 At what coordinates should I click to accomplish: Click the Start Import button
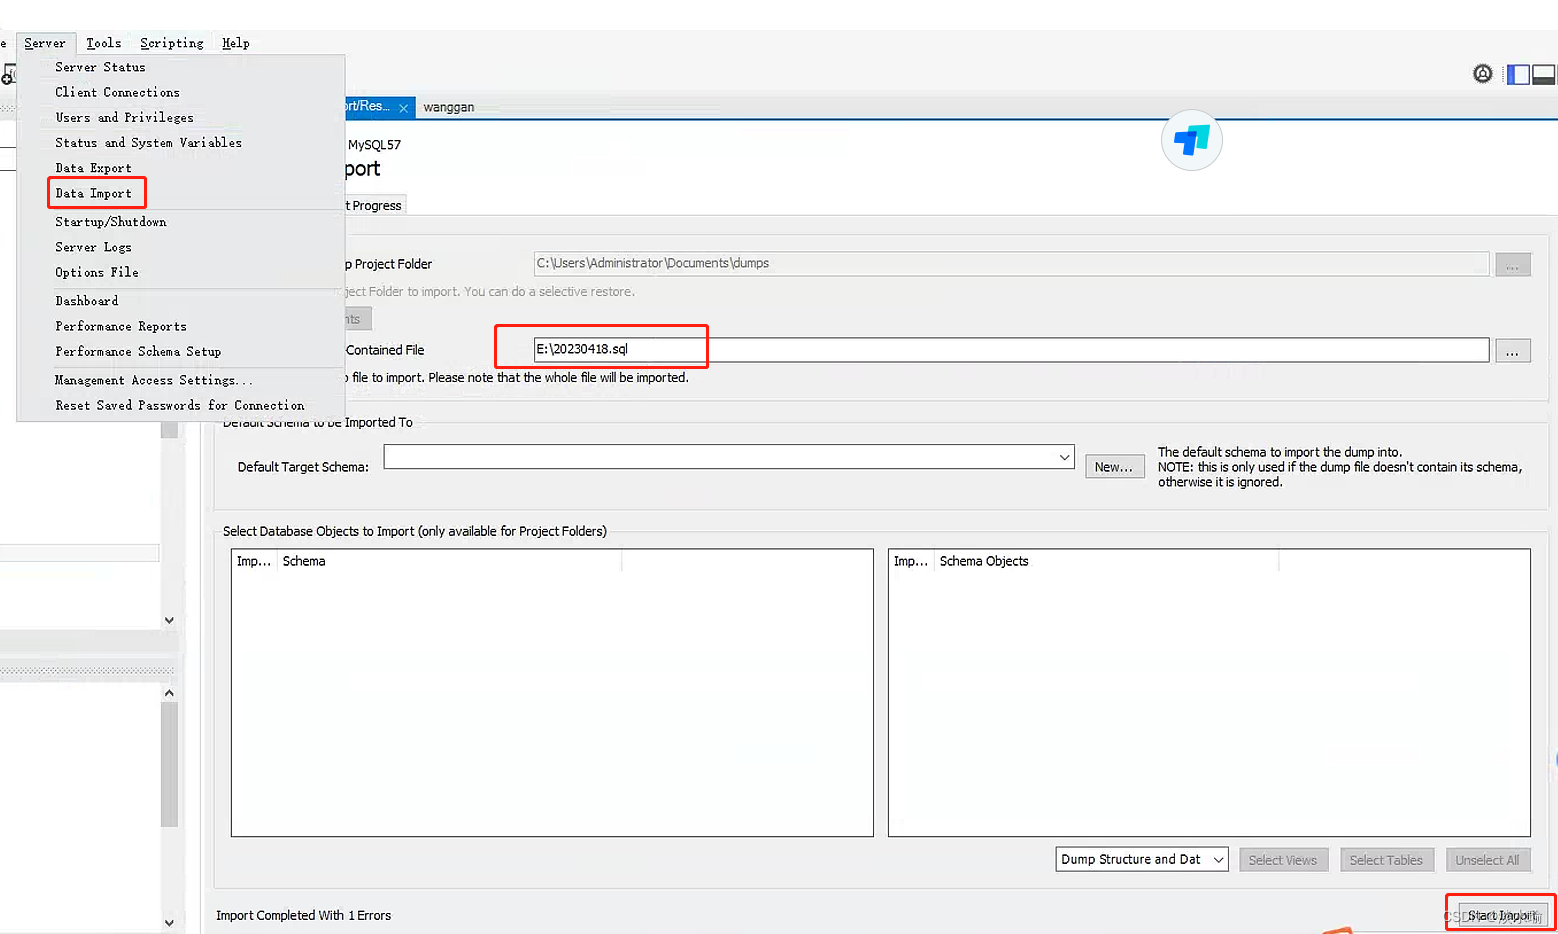(1502, 915)
